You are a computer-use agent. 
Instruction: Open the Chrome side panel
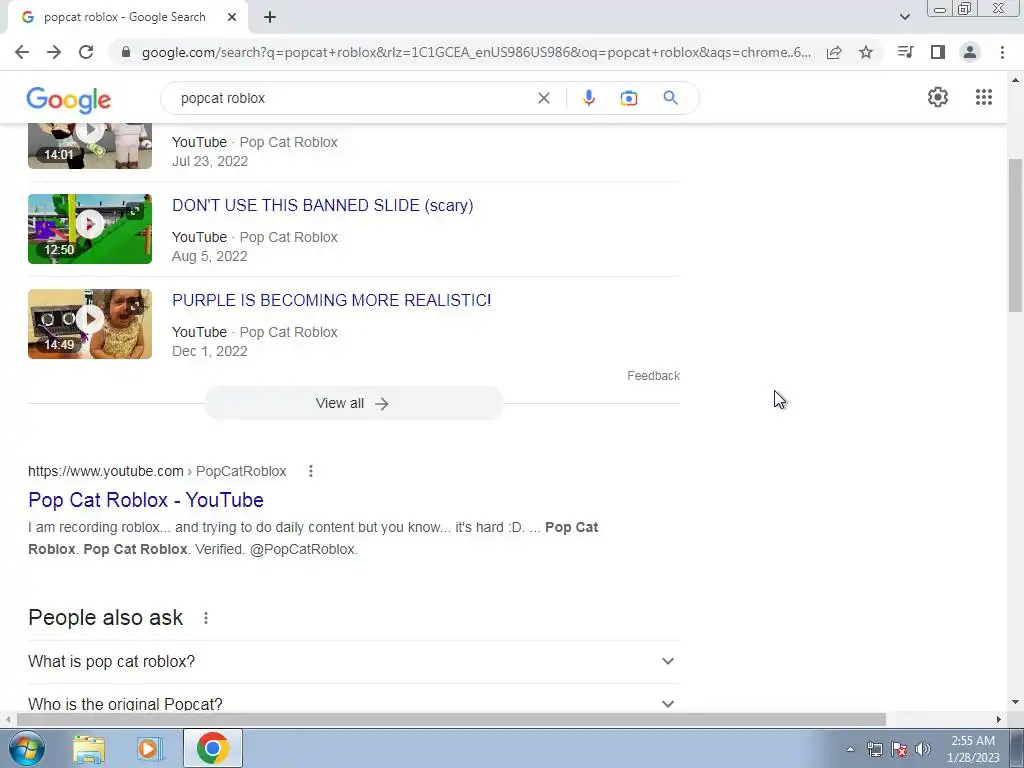pos(938,52)
